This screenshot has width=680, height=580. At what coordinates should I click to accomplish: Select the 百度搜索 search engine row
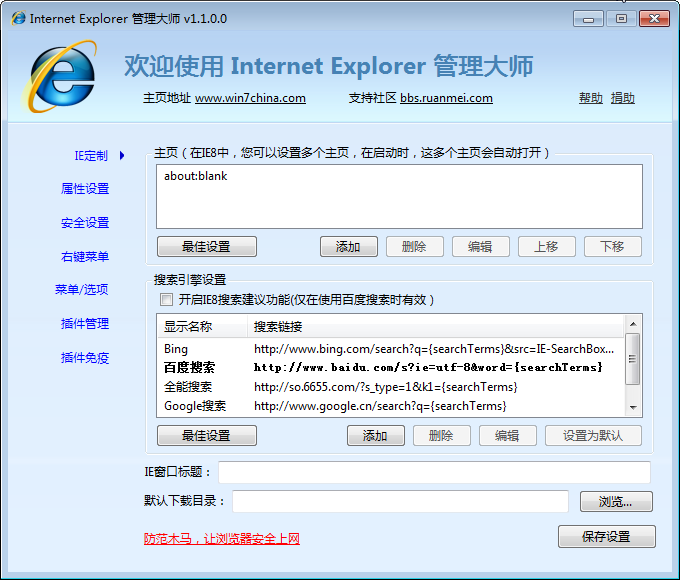(390, 367)
